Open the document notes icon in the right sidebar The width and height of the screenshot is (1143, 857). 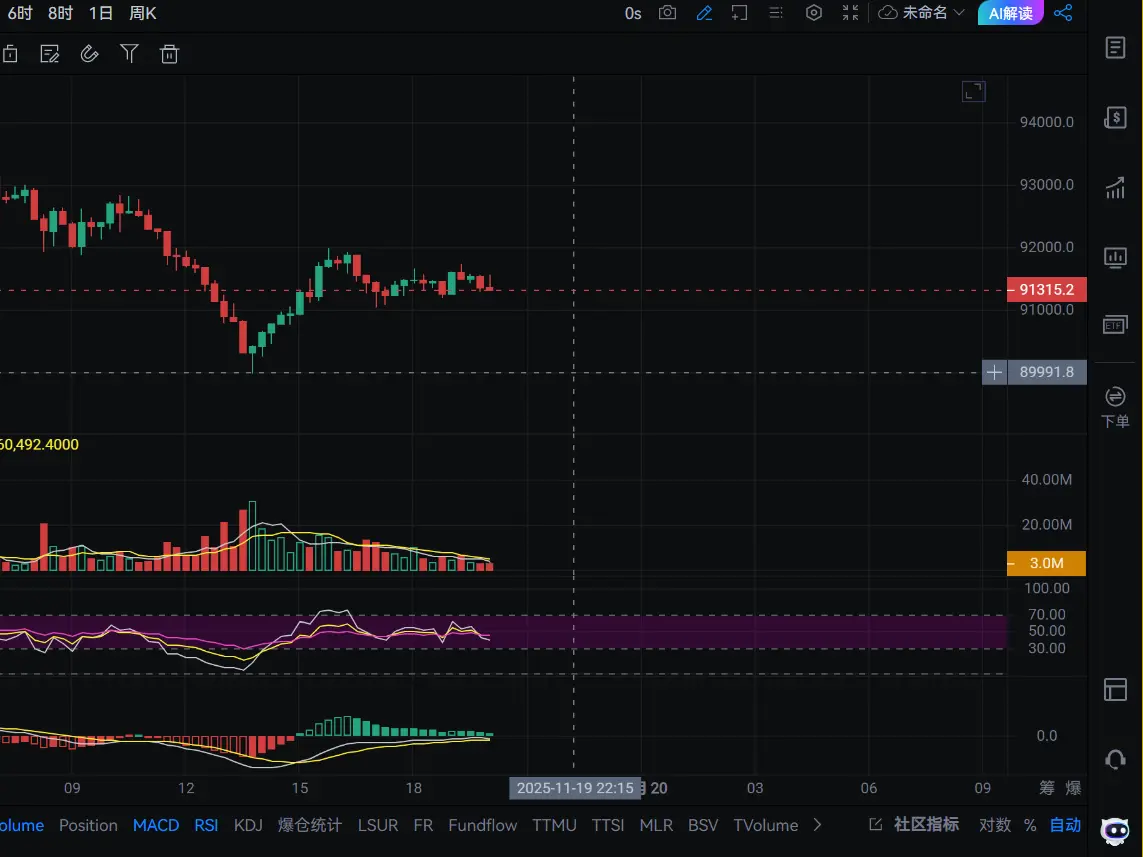pyautogui.click(x=1115, y=47)
